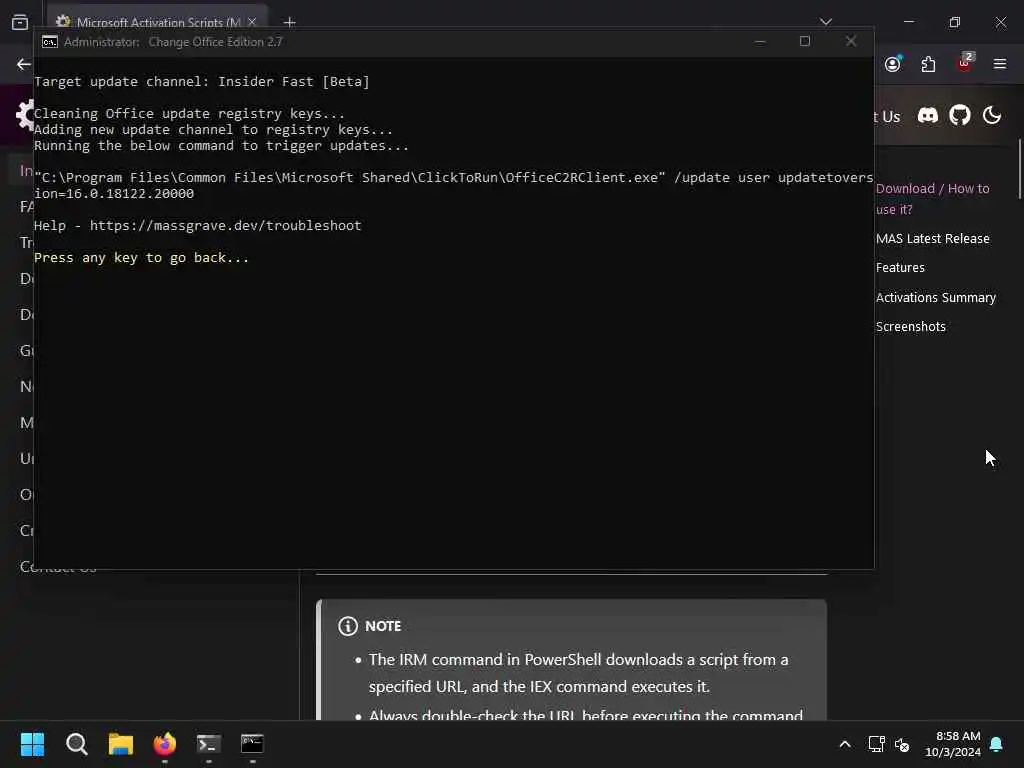Viewport: 1024px width, 768px height.
Task: Click the NOTE info icon
Action: pos(347,626)
